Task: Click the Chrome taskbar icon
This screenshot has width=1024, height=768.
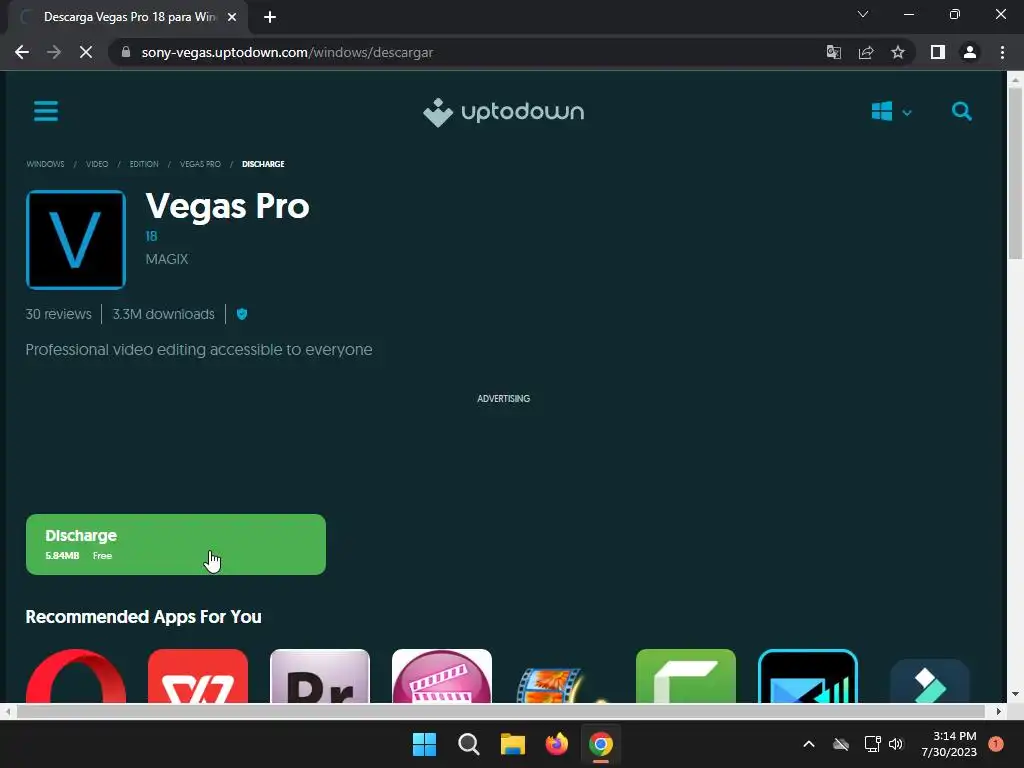Action: coord(601,744)
